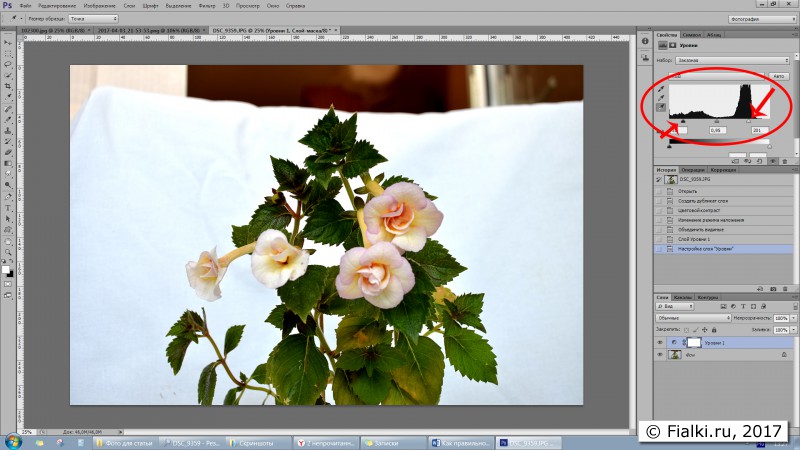Screen dimensions: 800x450
Task: Hide the Уровни 1 adjustment layer
Action: 660,342
